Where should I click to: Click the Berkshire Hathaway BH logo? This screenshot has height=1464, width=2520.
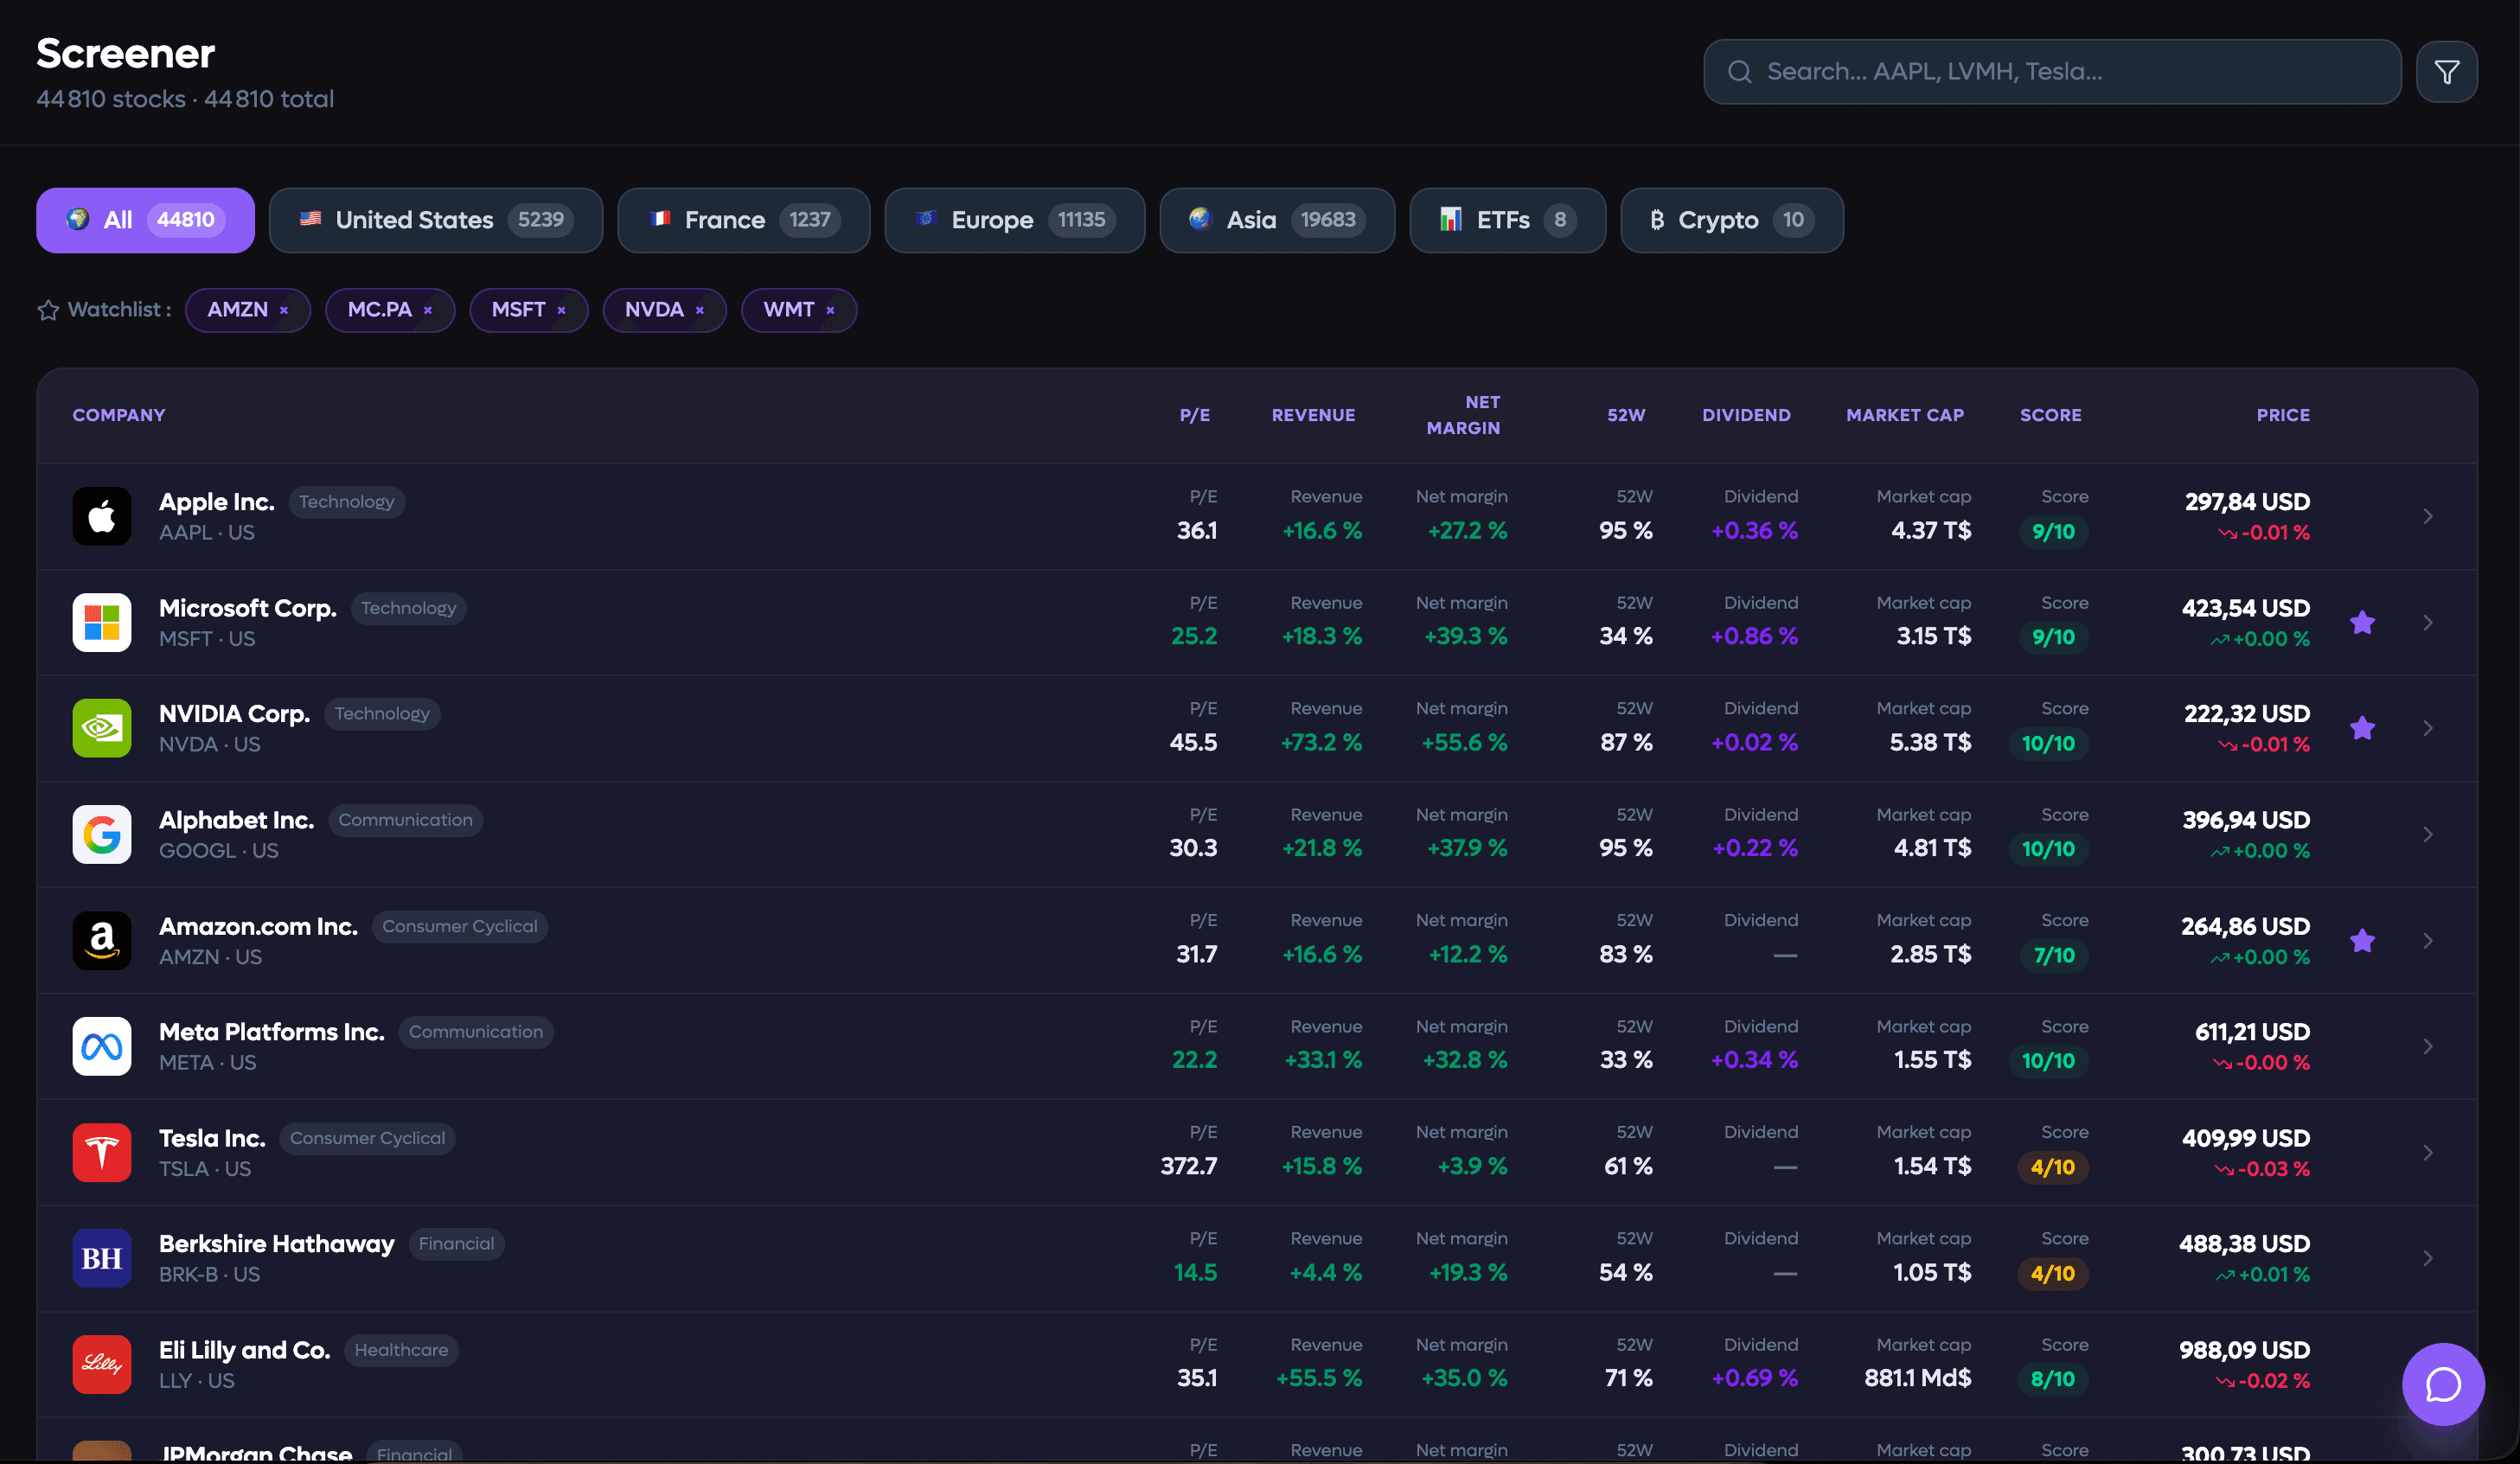click(102, 1258)
